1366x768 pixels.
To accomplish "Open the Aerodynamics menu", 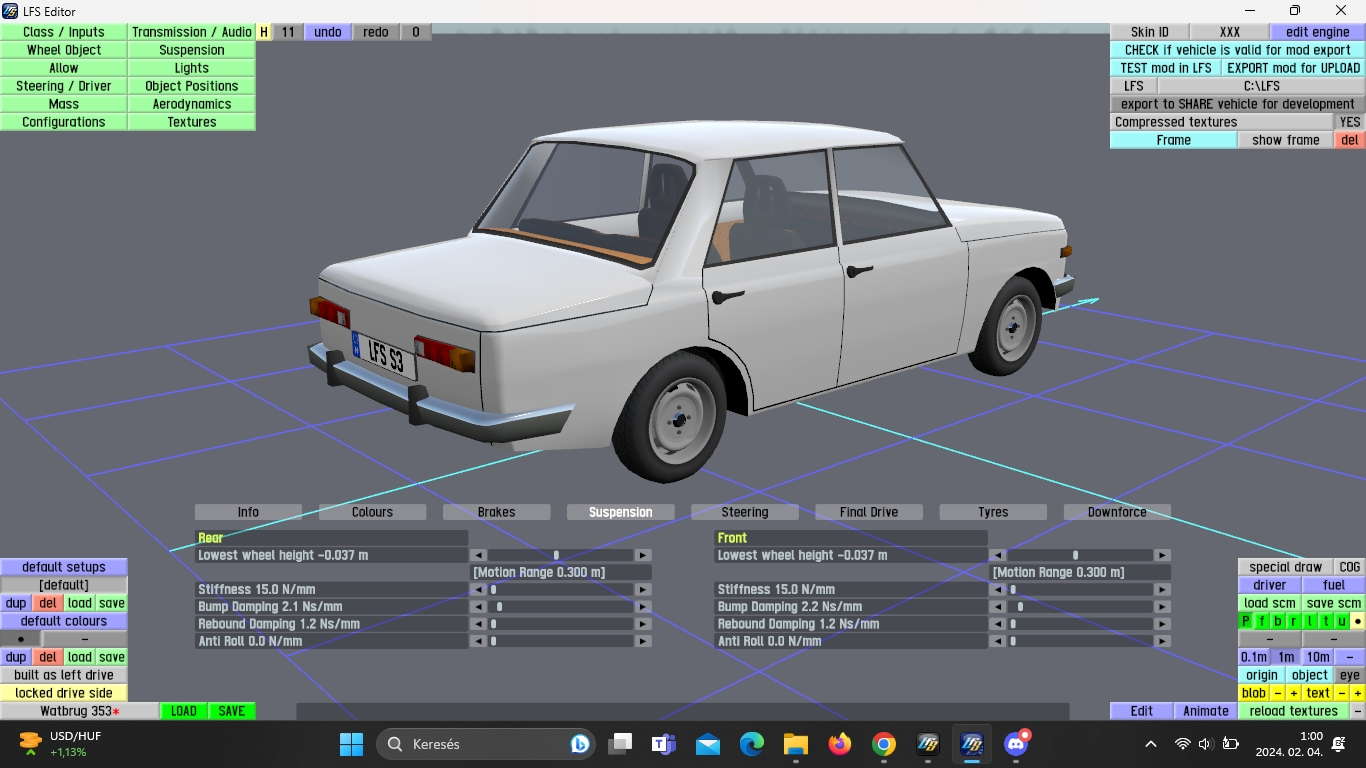I will pyautogui.click(x=192, y=104).
